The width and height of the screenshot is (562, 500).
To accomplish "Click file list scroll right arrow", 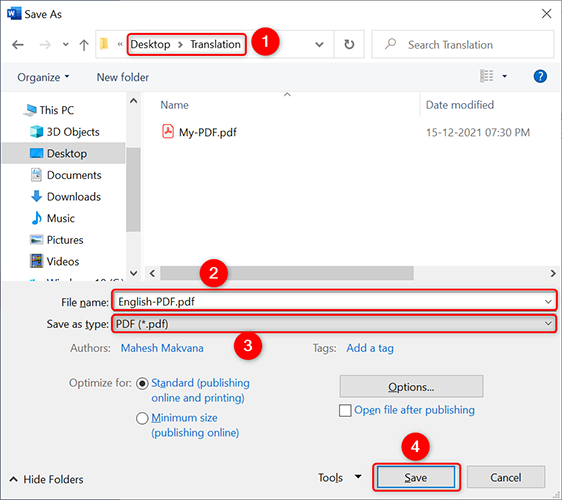I will coord(553,273).
